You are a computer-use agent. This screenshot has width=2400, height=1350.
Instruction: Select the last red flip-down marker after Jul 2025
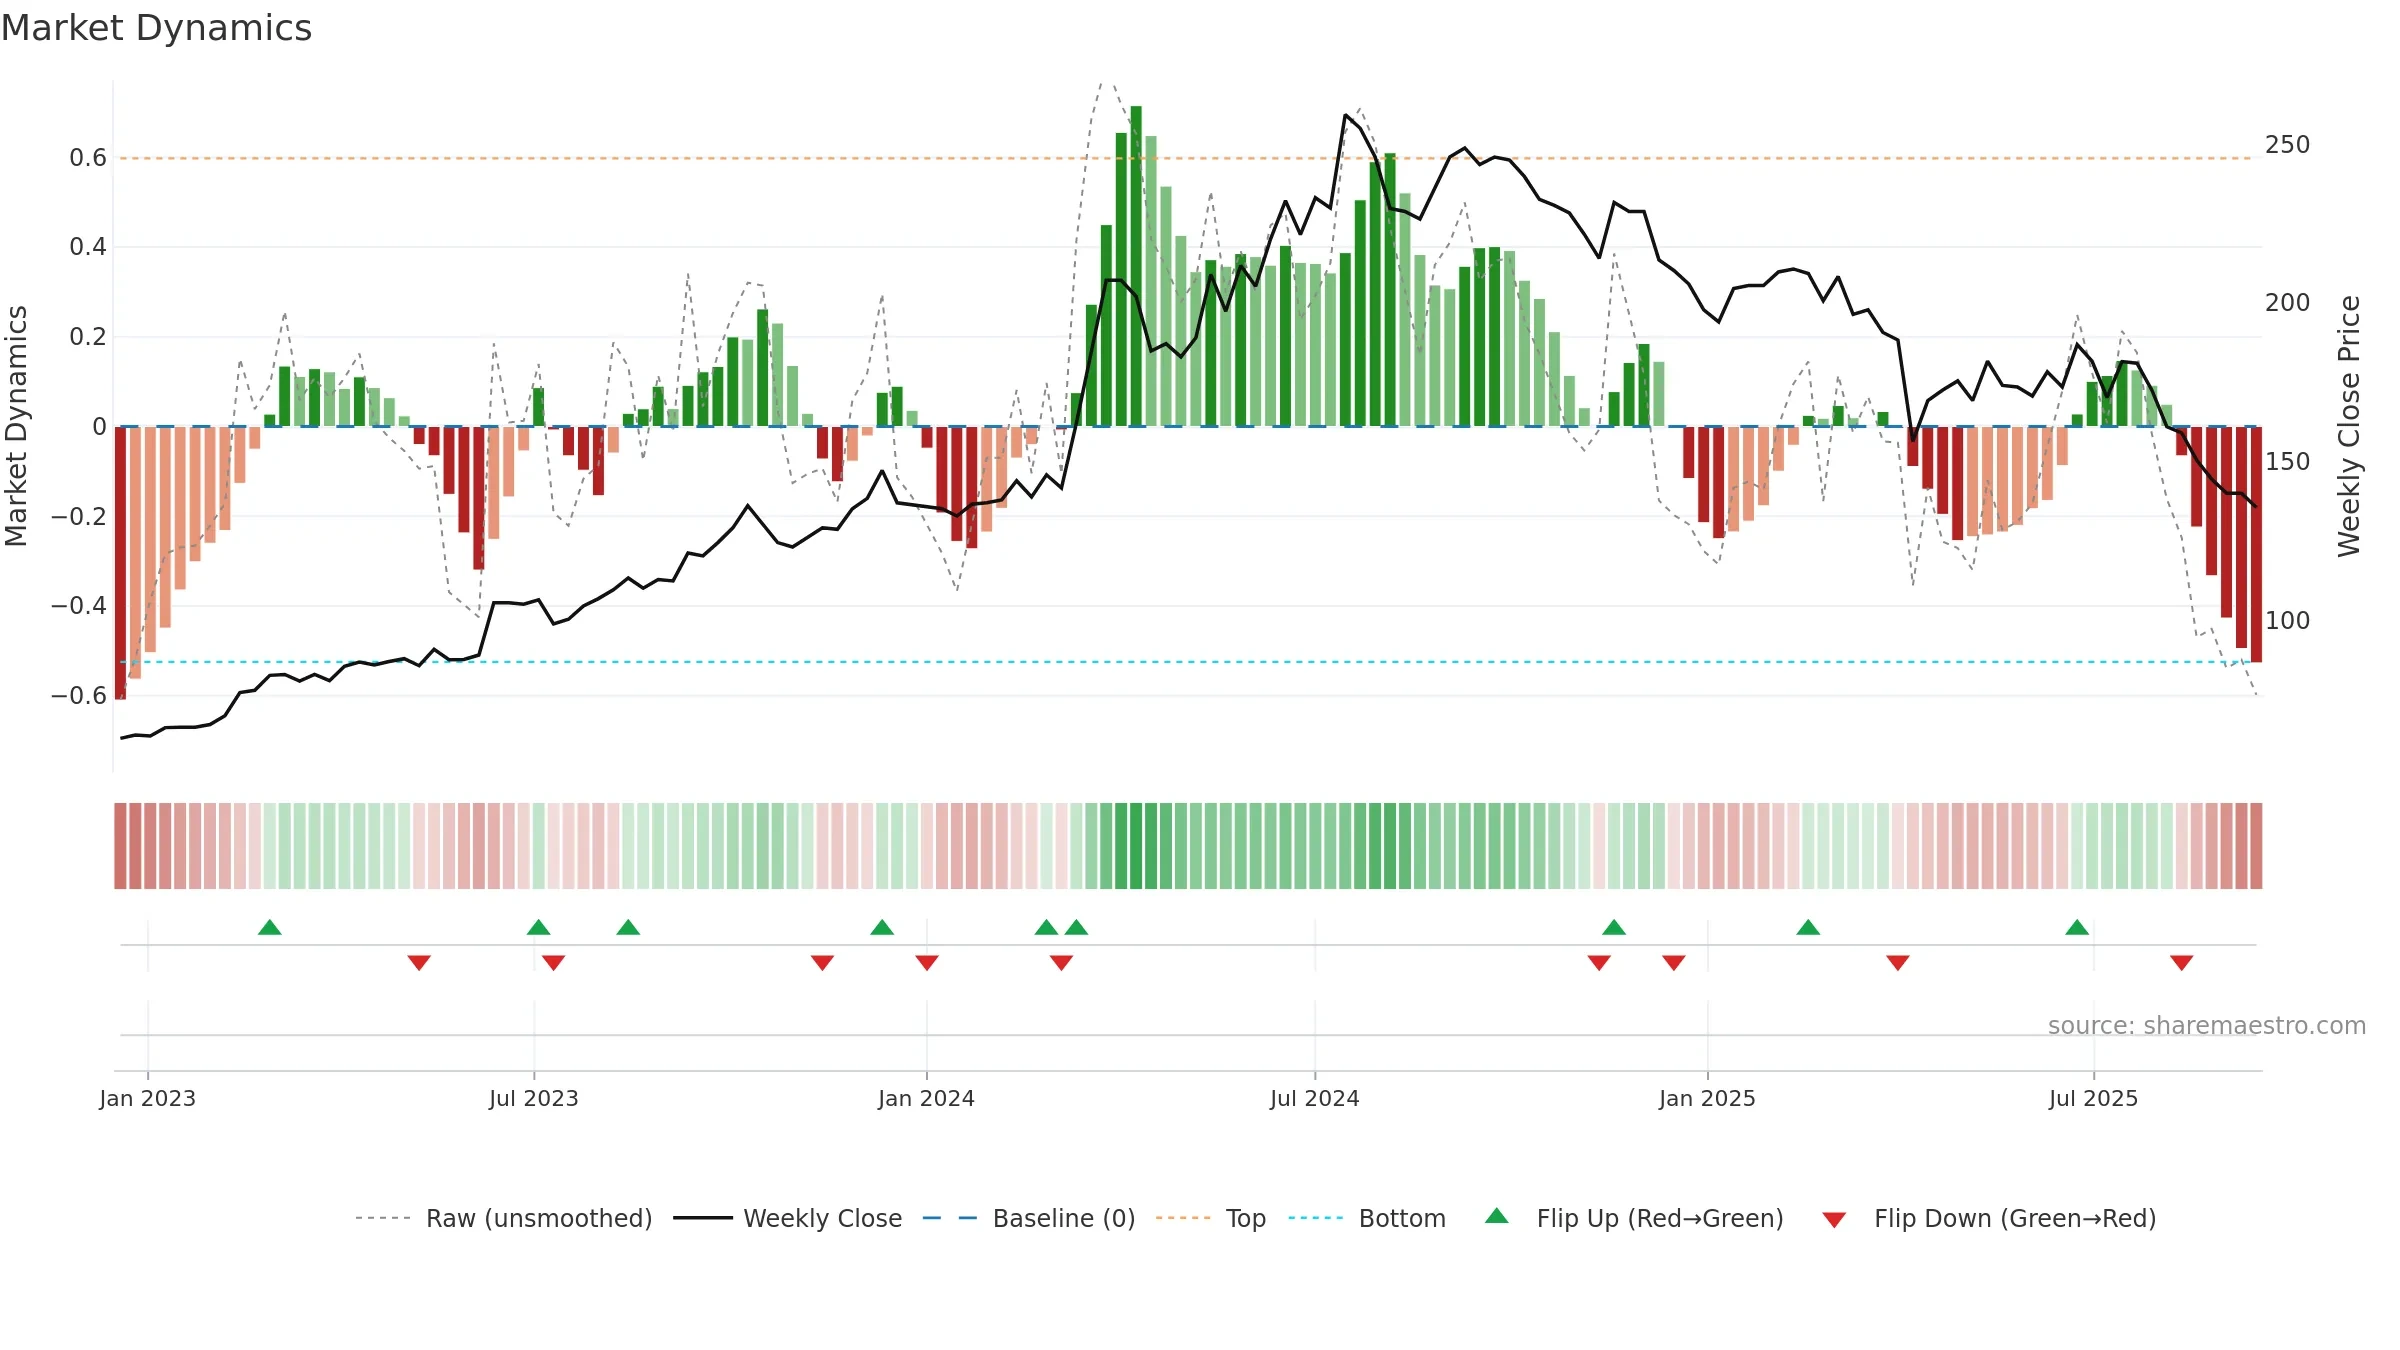tap(2182, 962)
